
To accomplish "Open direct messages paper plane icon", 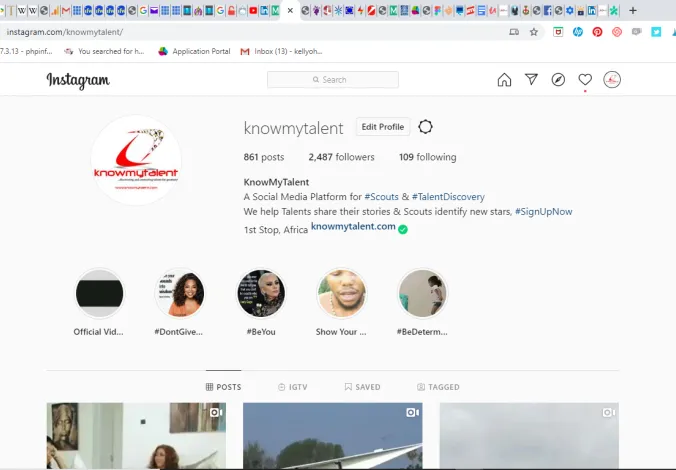I will click(531, 79).
